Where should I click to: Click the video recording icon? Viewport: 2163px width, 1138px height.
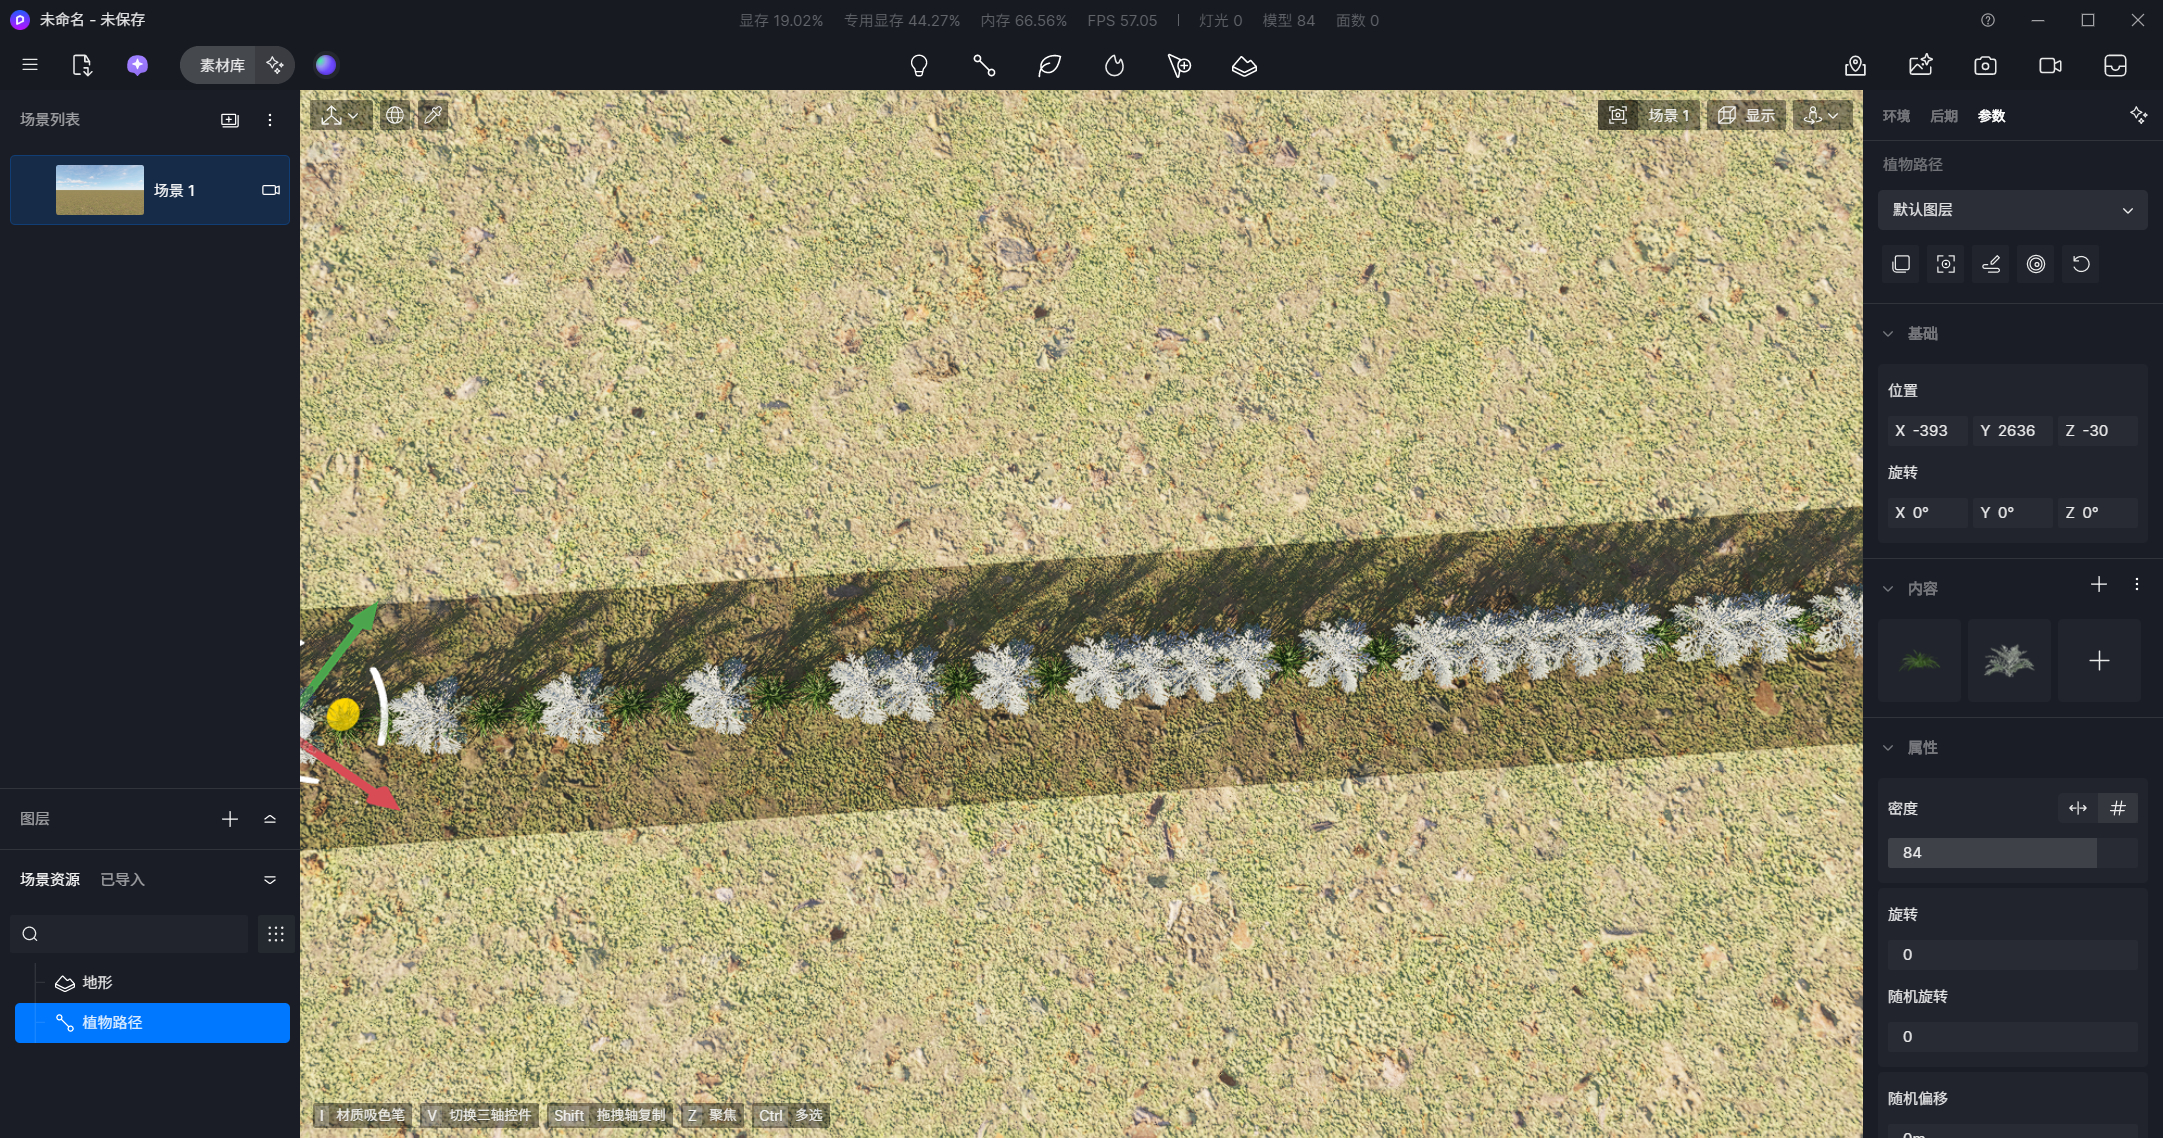click(2050, 66)
